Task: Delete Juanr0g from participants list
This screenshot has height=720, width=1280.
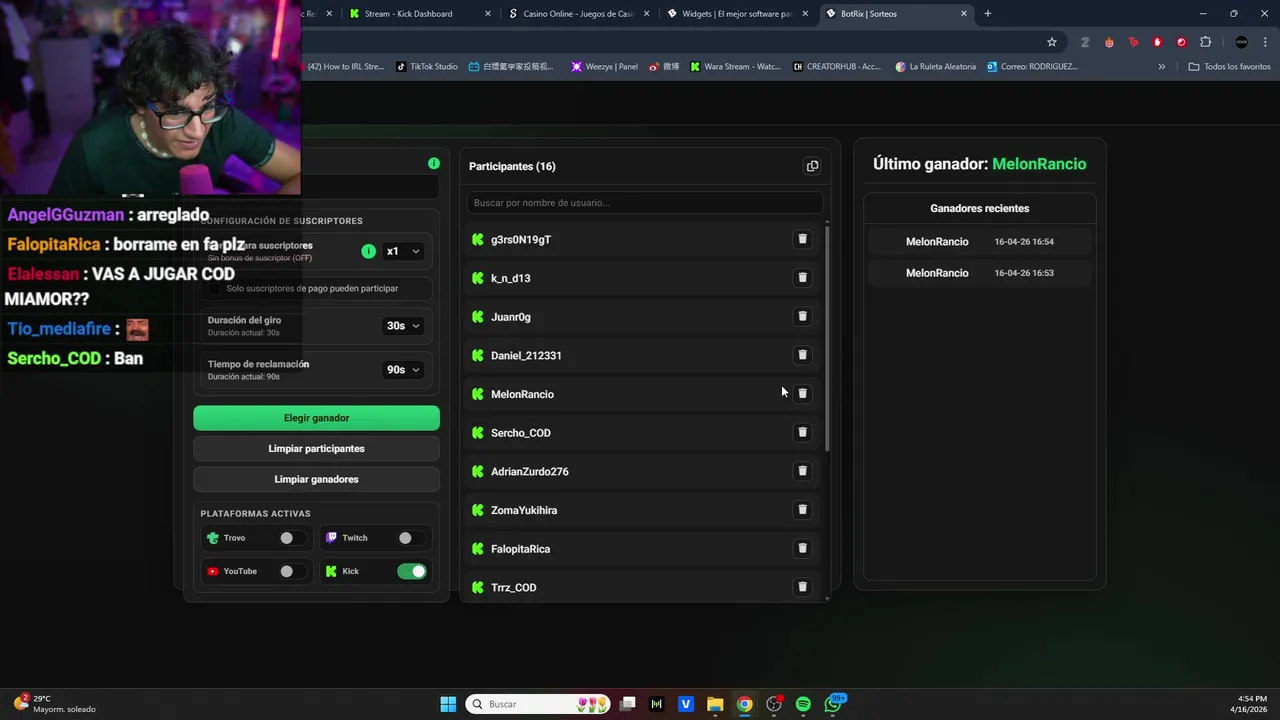Action: click(802, 316)
